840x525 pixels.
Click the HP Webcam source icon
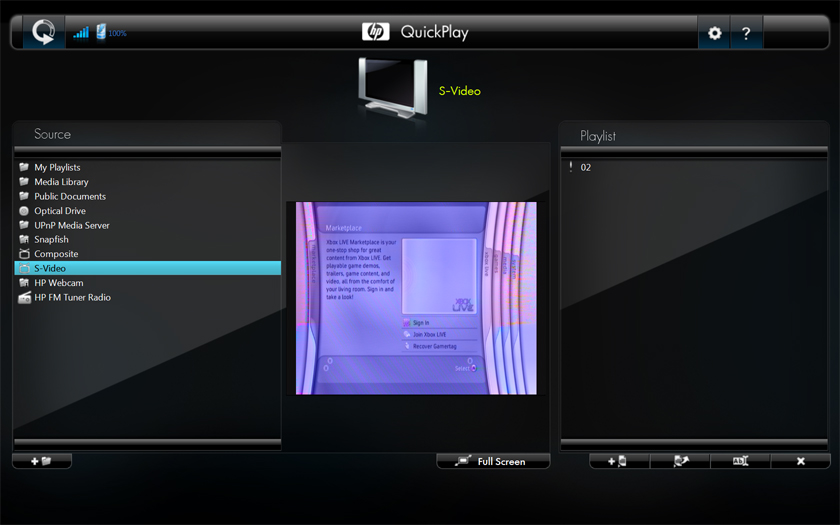[24, 283]
